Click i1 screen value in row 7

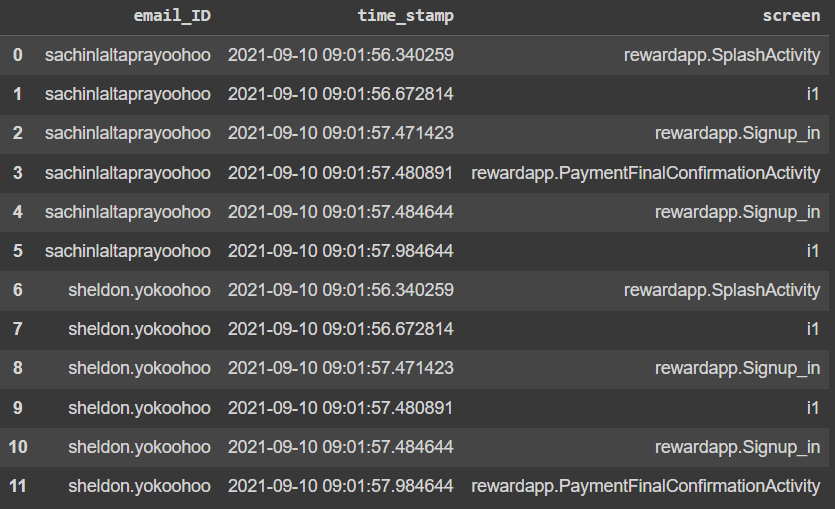pyautogui.click(x=813, y=329)
